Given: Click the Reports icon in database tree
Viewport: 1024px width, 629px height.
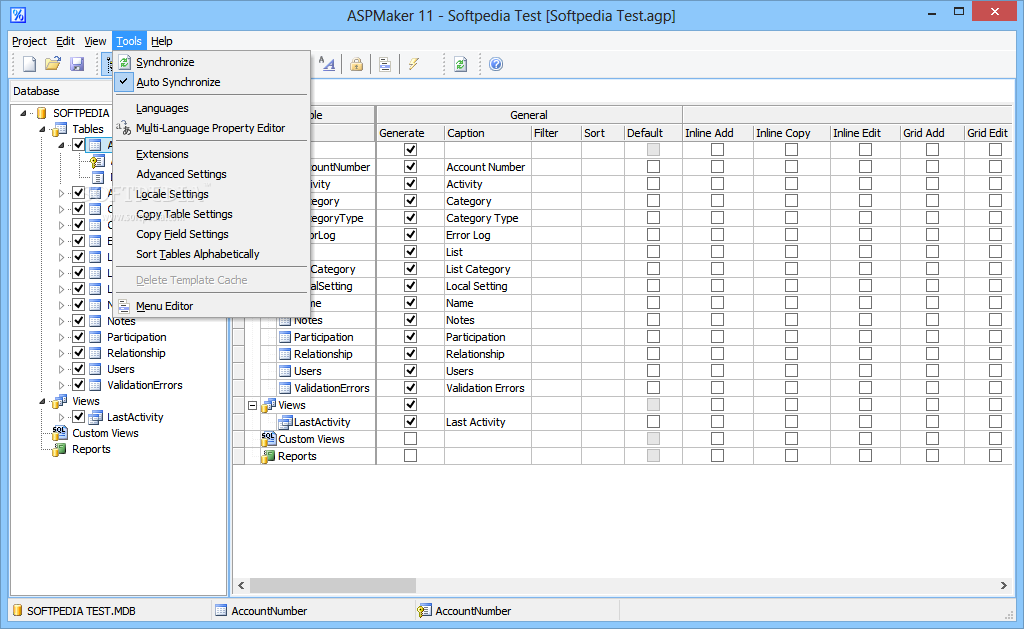Looking at the screenshot, I should [59, 449].
